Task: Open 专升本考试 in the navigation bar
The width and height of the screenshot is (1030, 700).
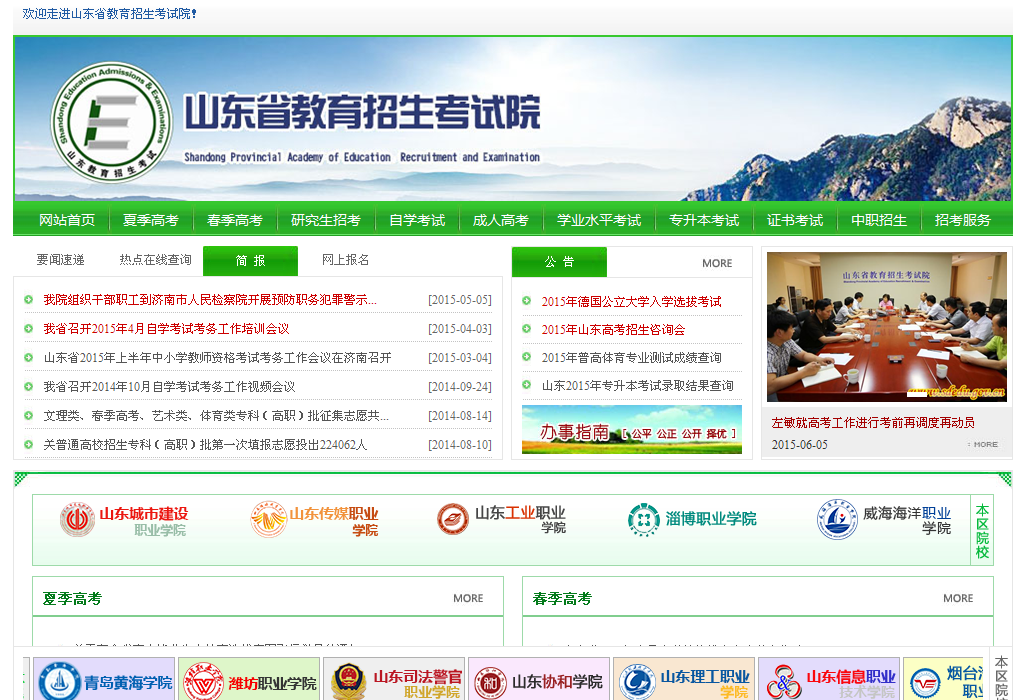Action: pyautogui.click(x=704, y=220)
